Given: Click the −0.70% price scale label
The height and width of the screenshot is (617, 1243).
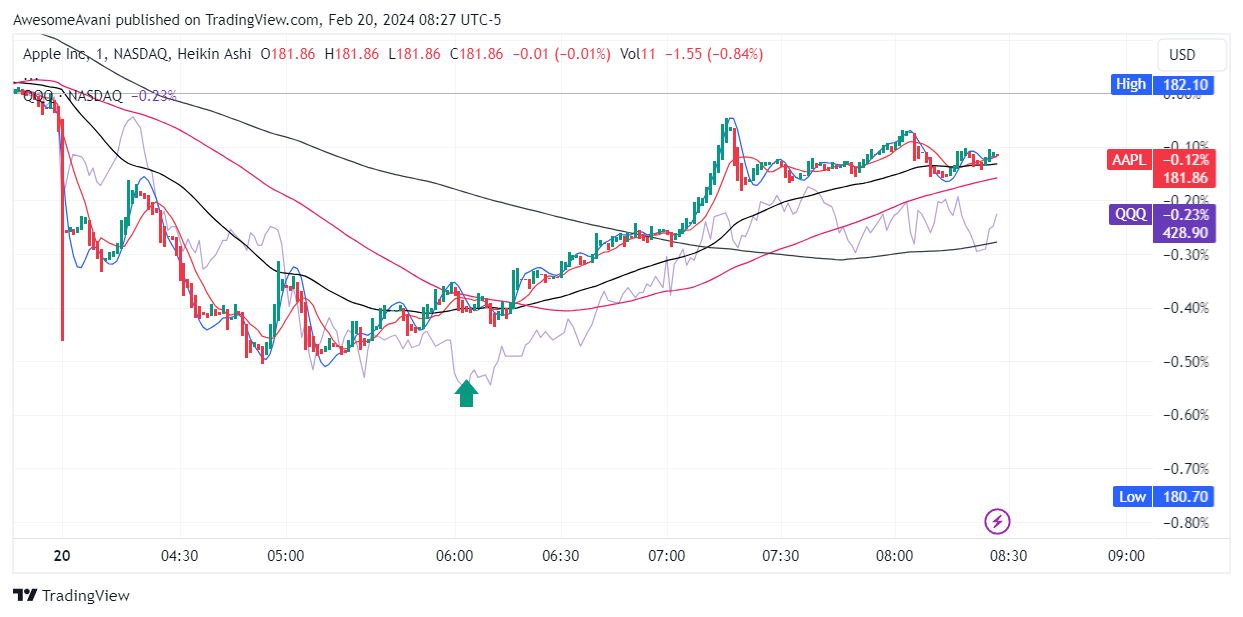Looking at the screenshot, I should pyautogui.click(x=1187, y=468).
